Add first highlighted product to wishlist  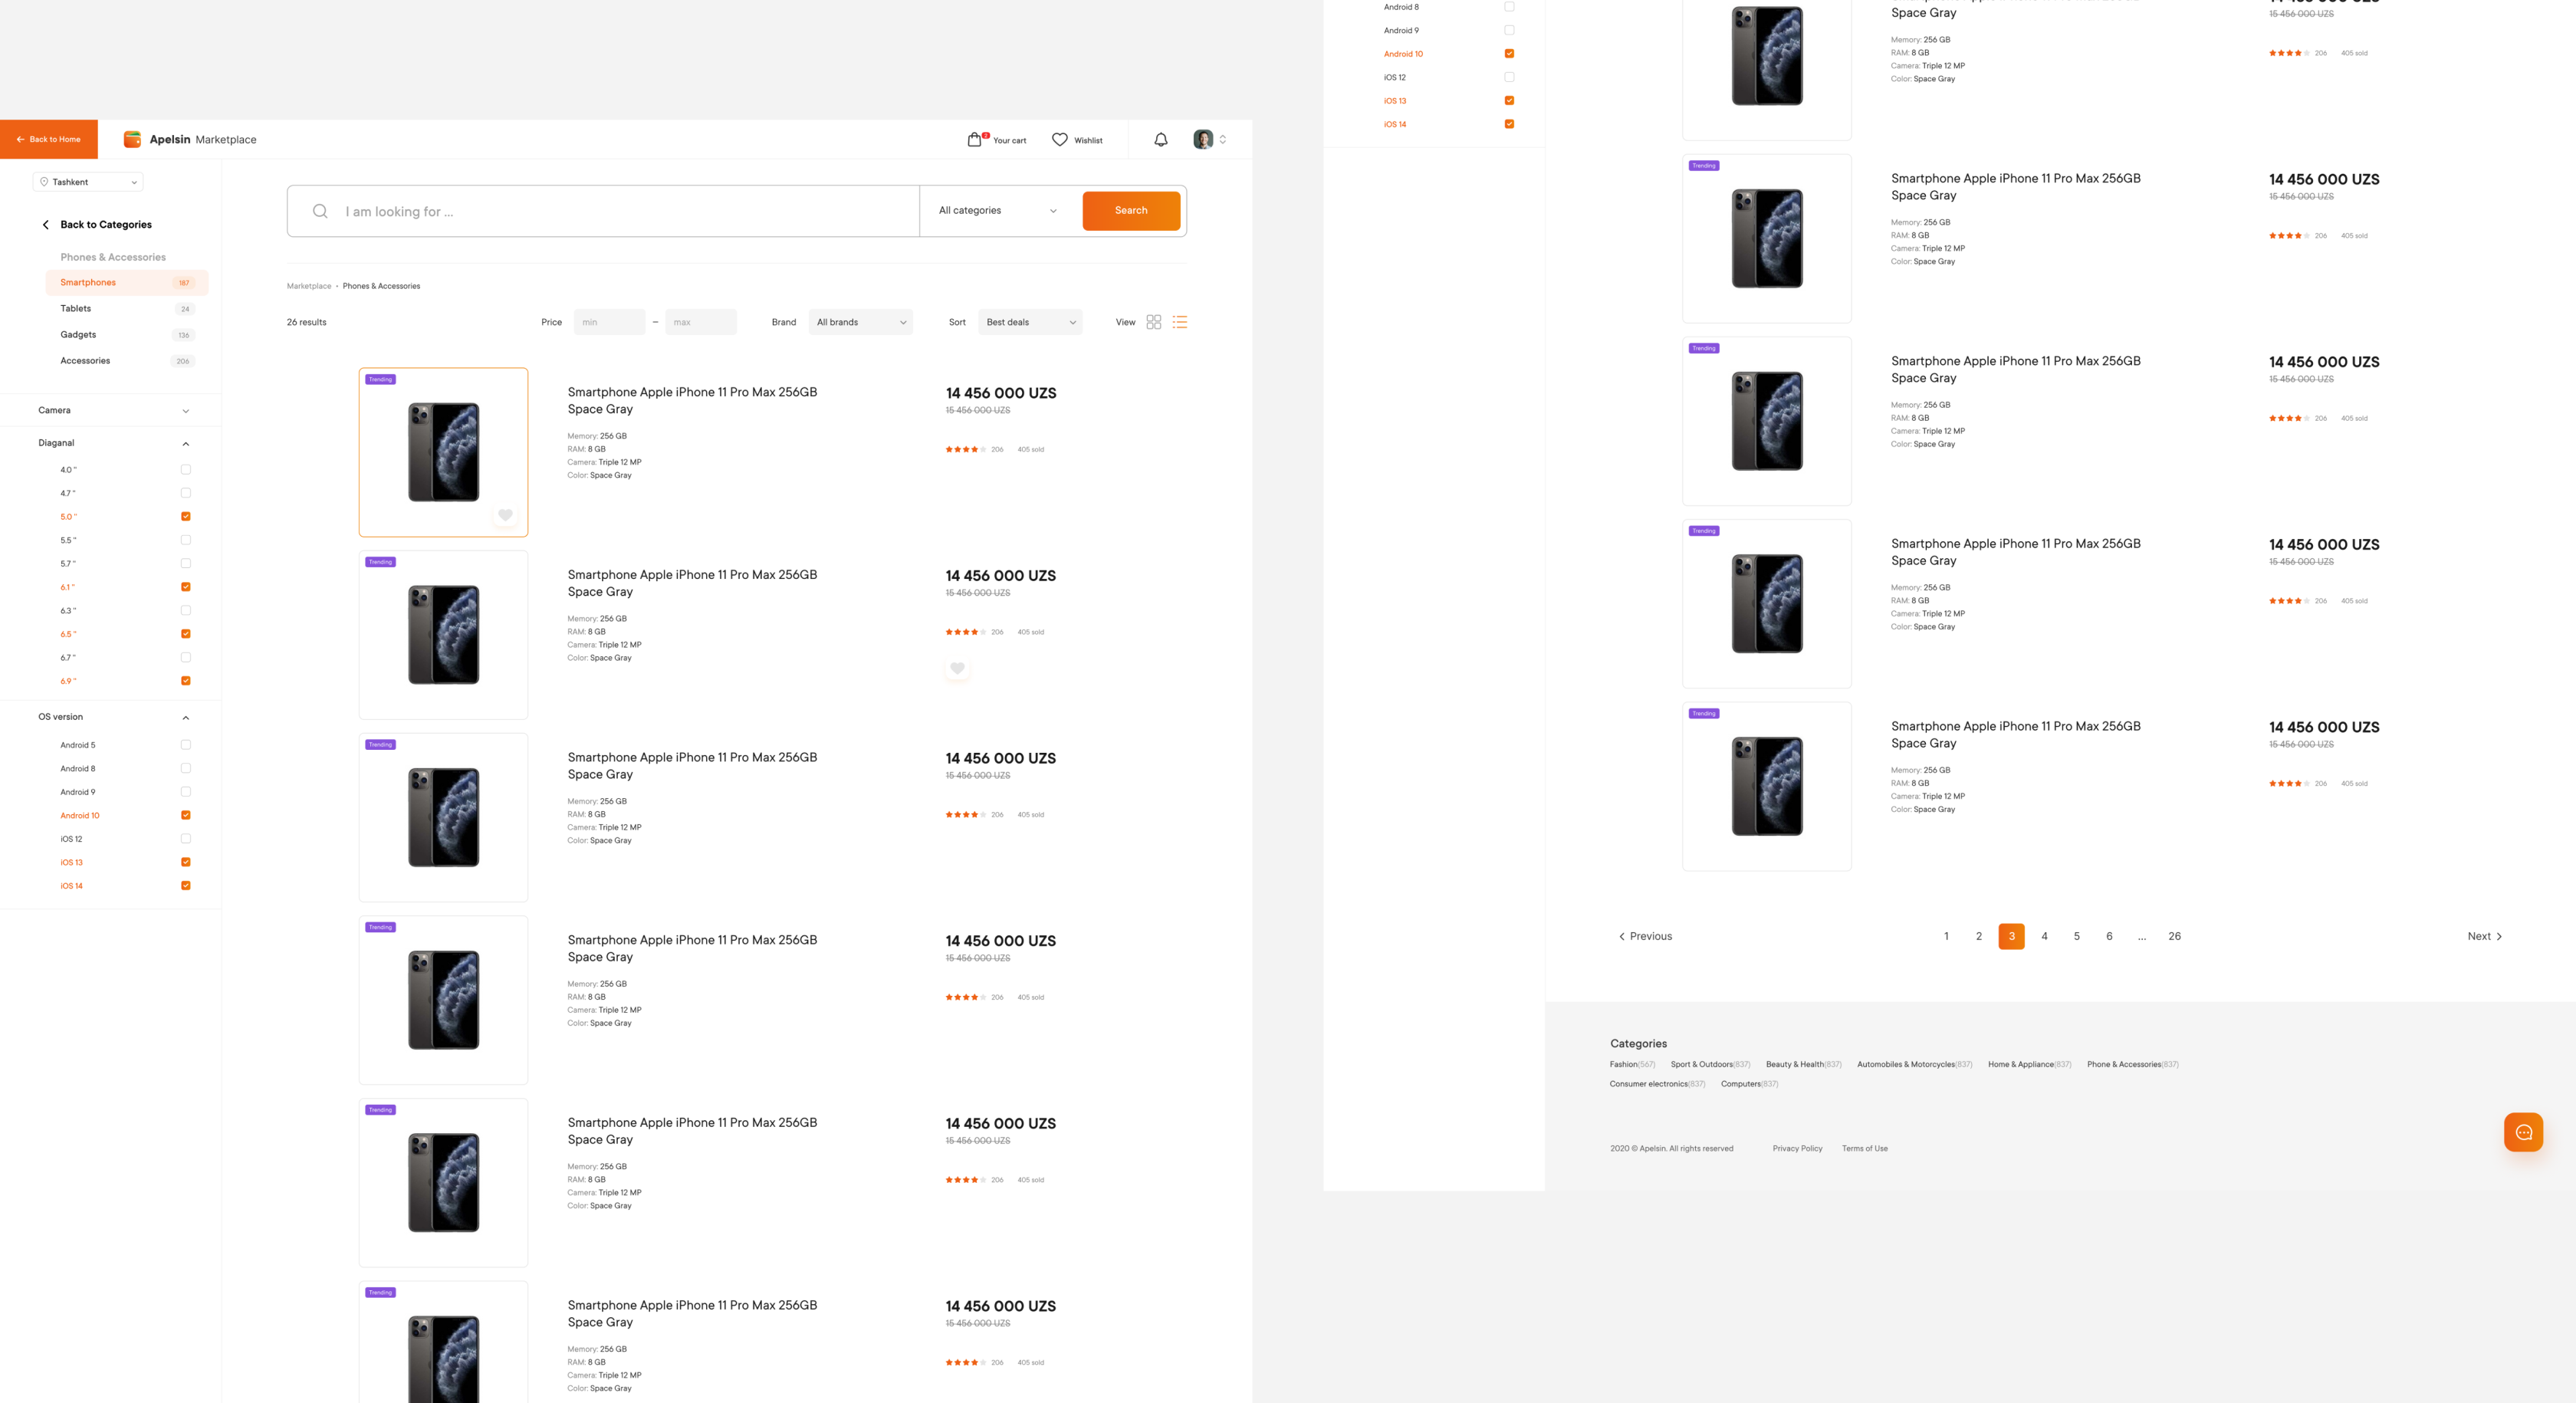(506, 515)
